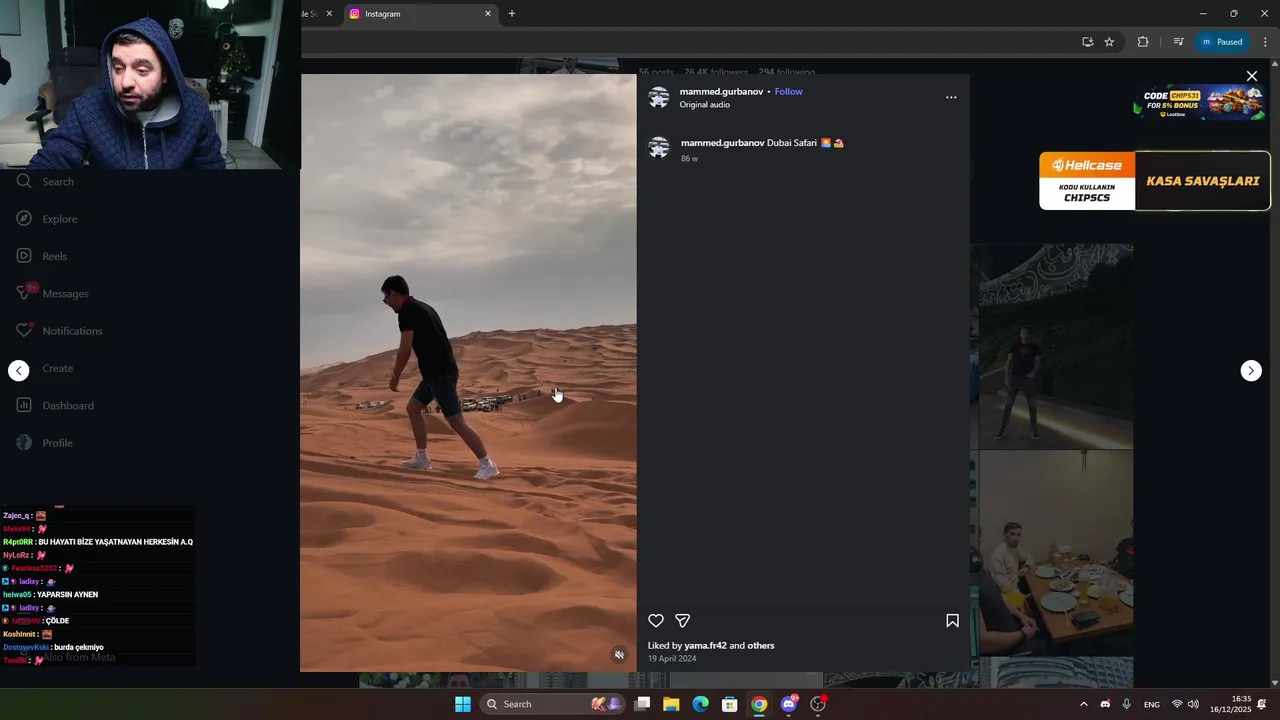Open a new browser tab

(x=512, y=14)
